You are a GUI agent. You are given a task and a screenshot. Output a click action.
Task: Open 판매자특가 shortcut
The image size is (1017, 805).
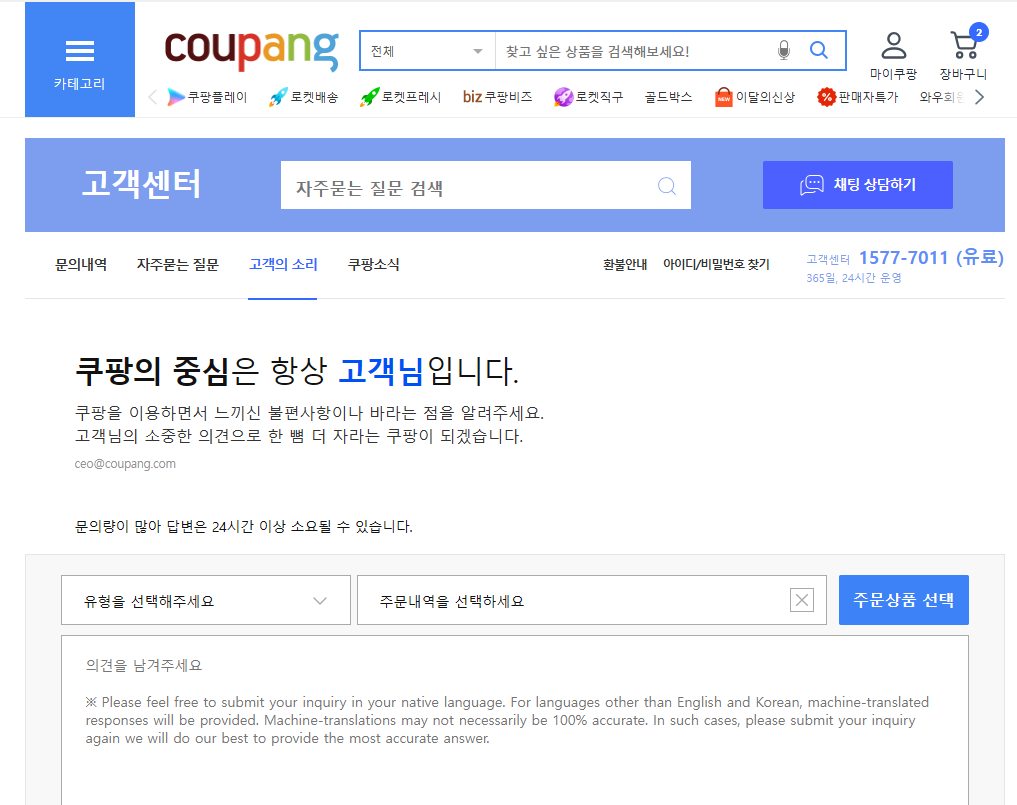(857, 97)
